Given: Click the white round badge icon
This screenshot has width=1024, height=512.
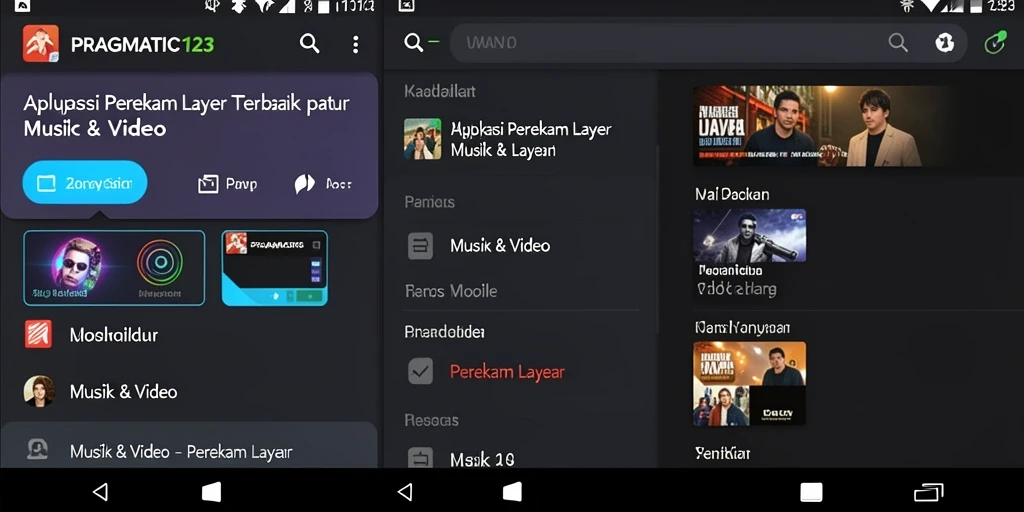Looking at the screenshot, I should 944,43.
